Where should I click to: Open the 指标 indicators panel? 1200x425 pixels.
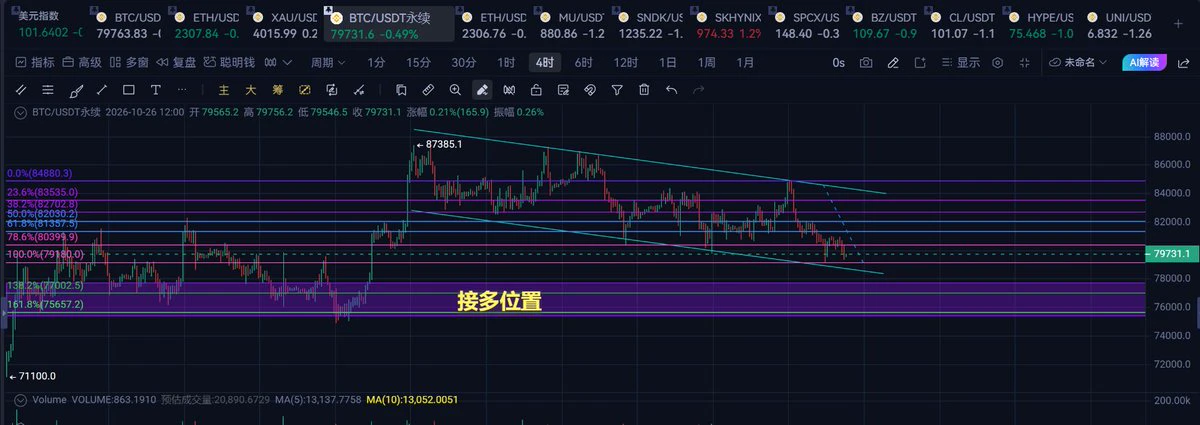[x=35, y=62]
